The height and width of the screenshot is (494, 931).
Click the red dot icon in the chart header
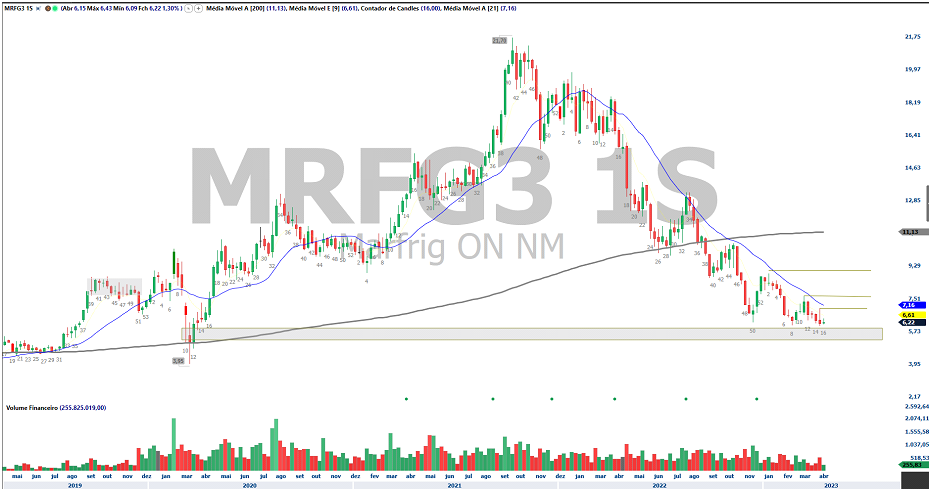point(47,7)
